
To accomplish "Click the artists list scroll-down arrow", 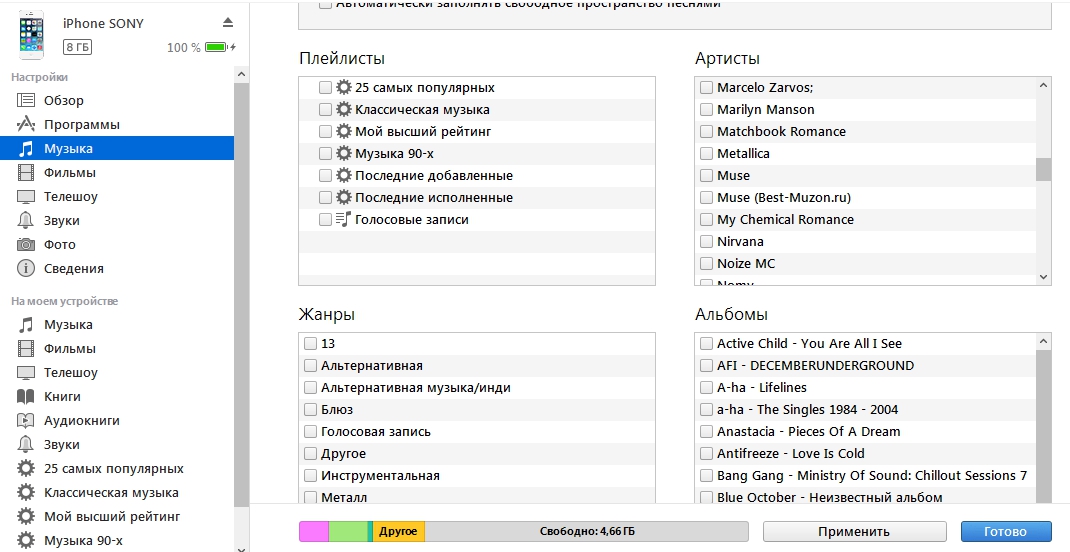I will tap(1043, 276).
